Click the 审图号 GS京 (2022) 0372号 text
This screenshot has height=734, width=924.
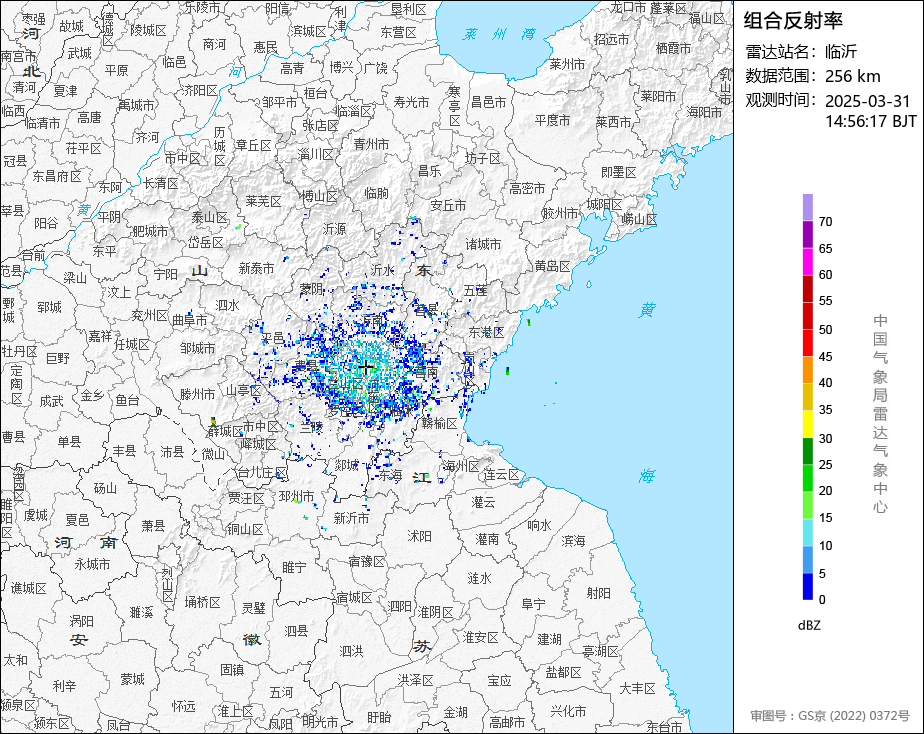830,716
